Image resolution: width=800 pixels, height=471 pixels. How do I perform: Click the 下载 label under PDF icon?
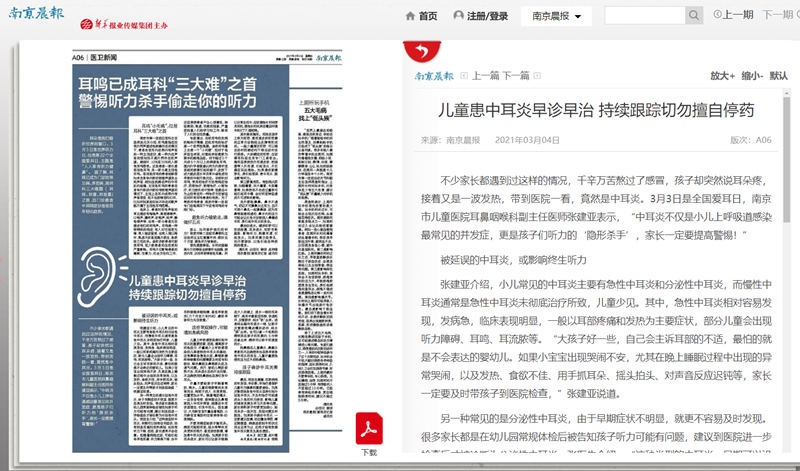(369, 453)
